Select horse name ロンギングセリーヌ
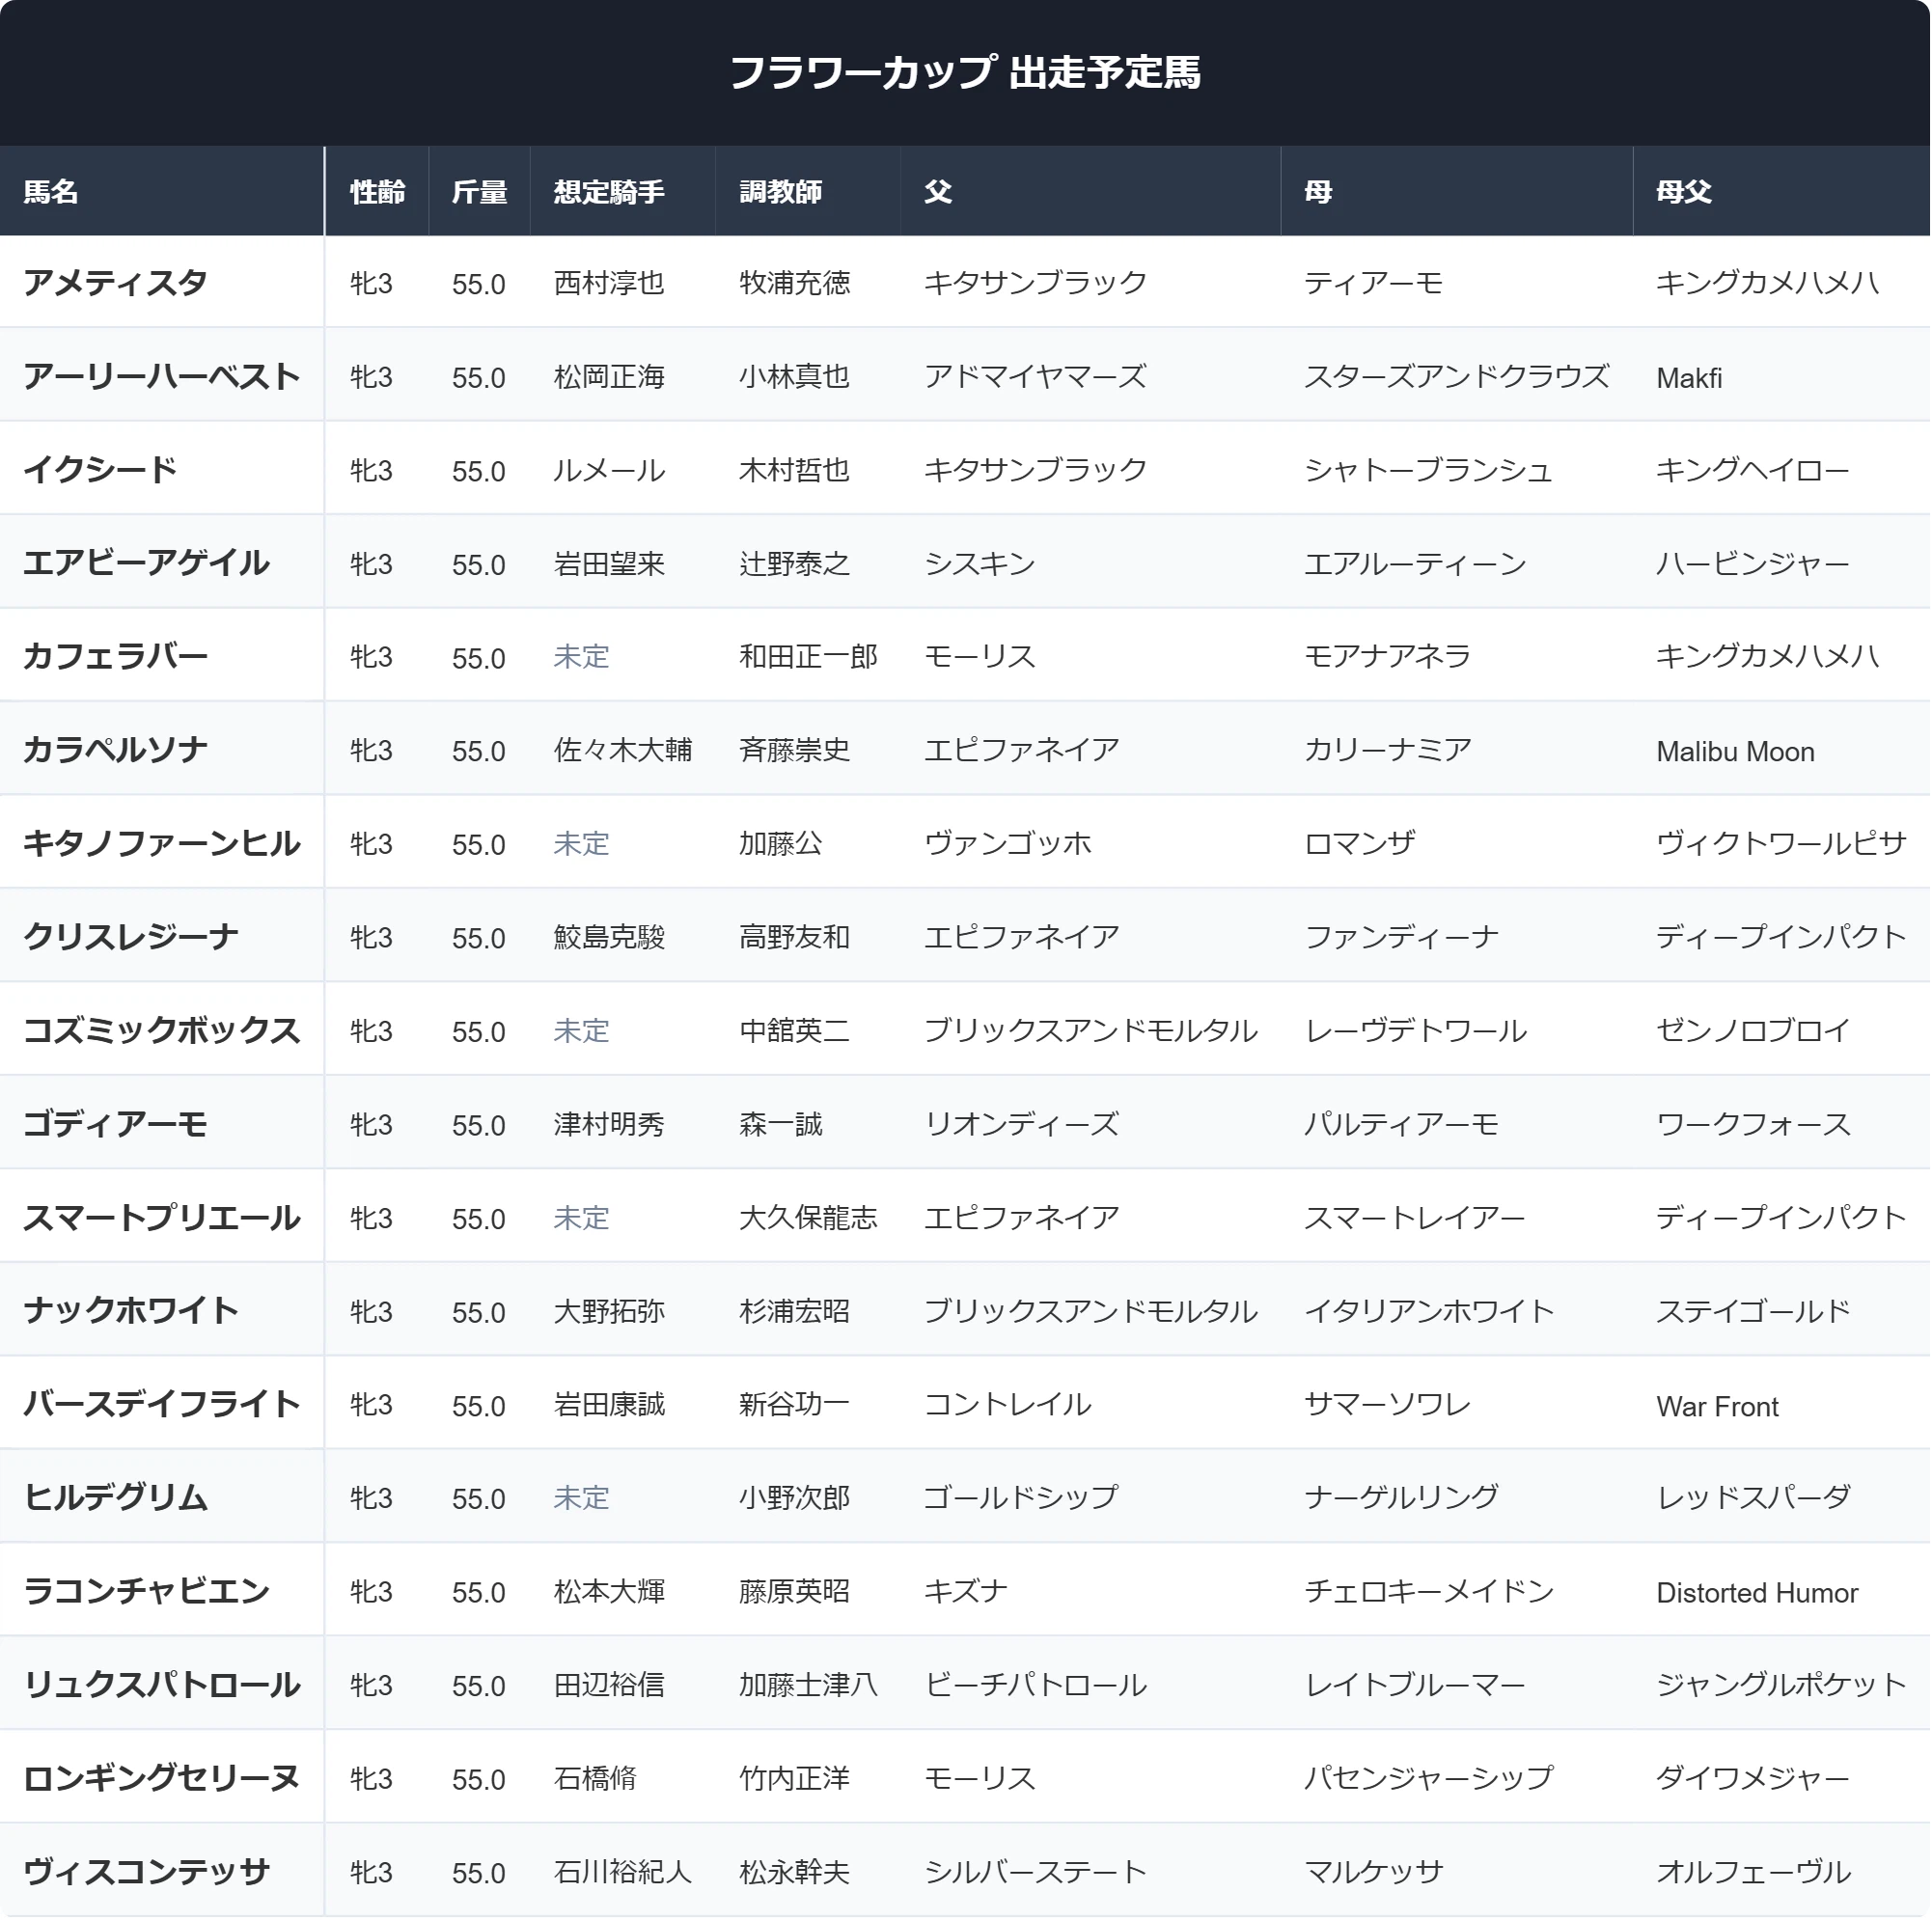This screenshot has height=1920, width=1932. click(162, 1778)
